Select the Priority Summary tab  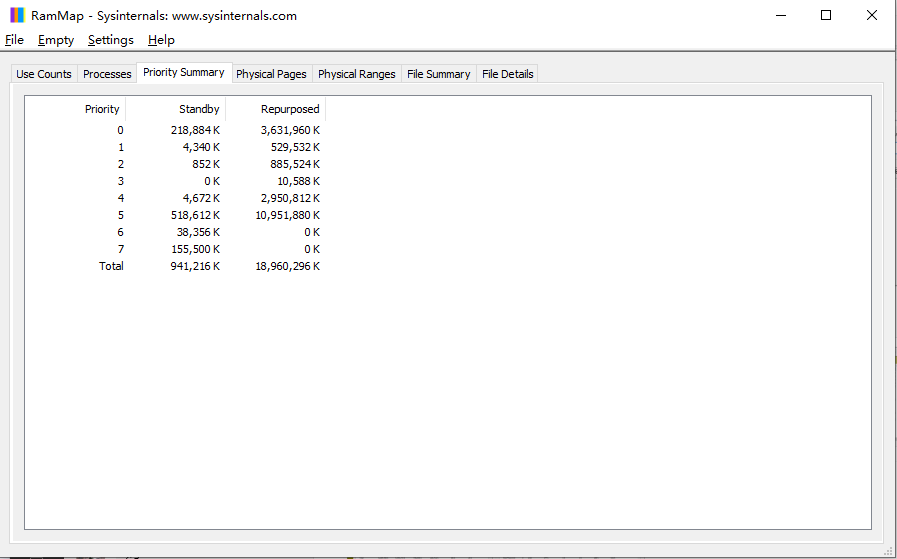[x=184, y=73]
